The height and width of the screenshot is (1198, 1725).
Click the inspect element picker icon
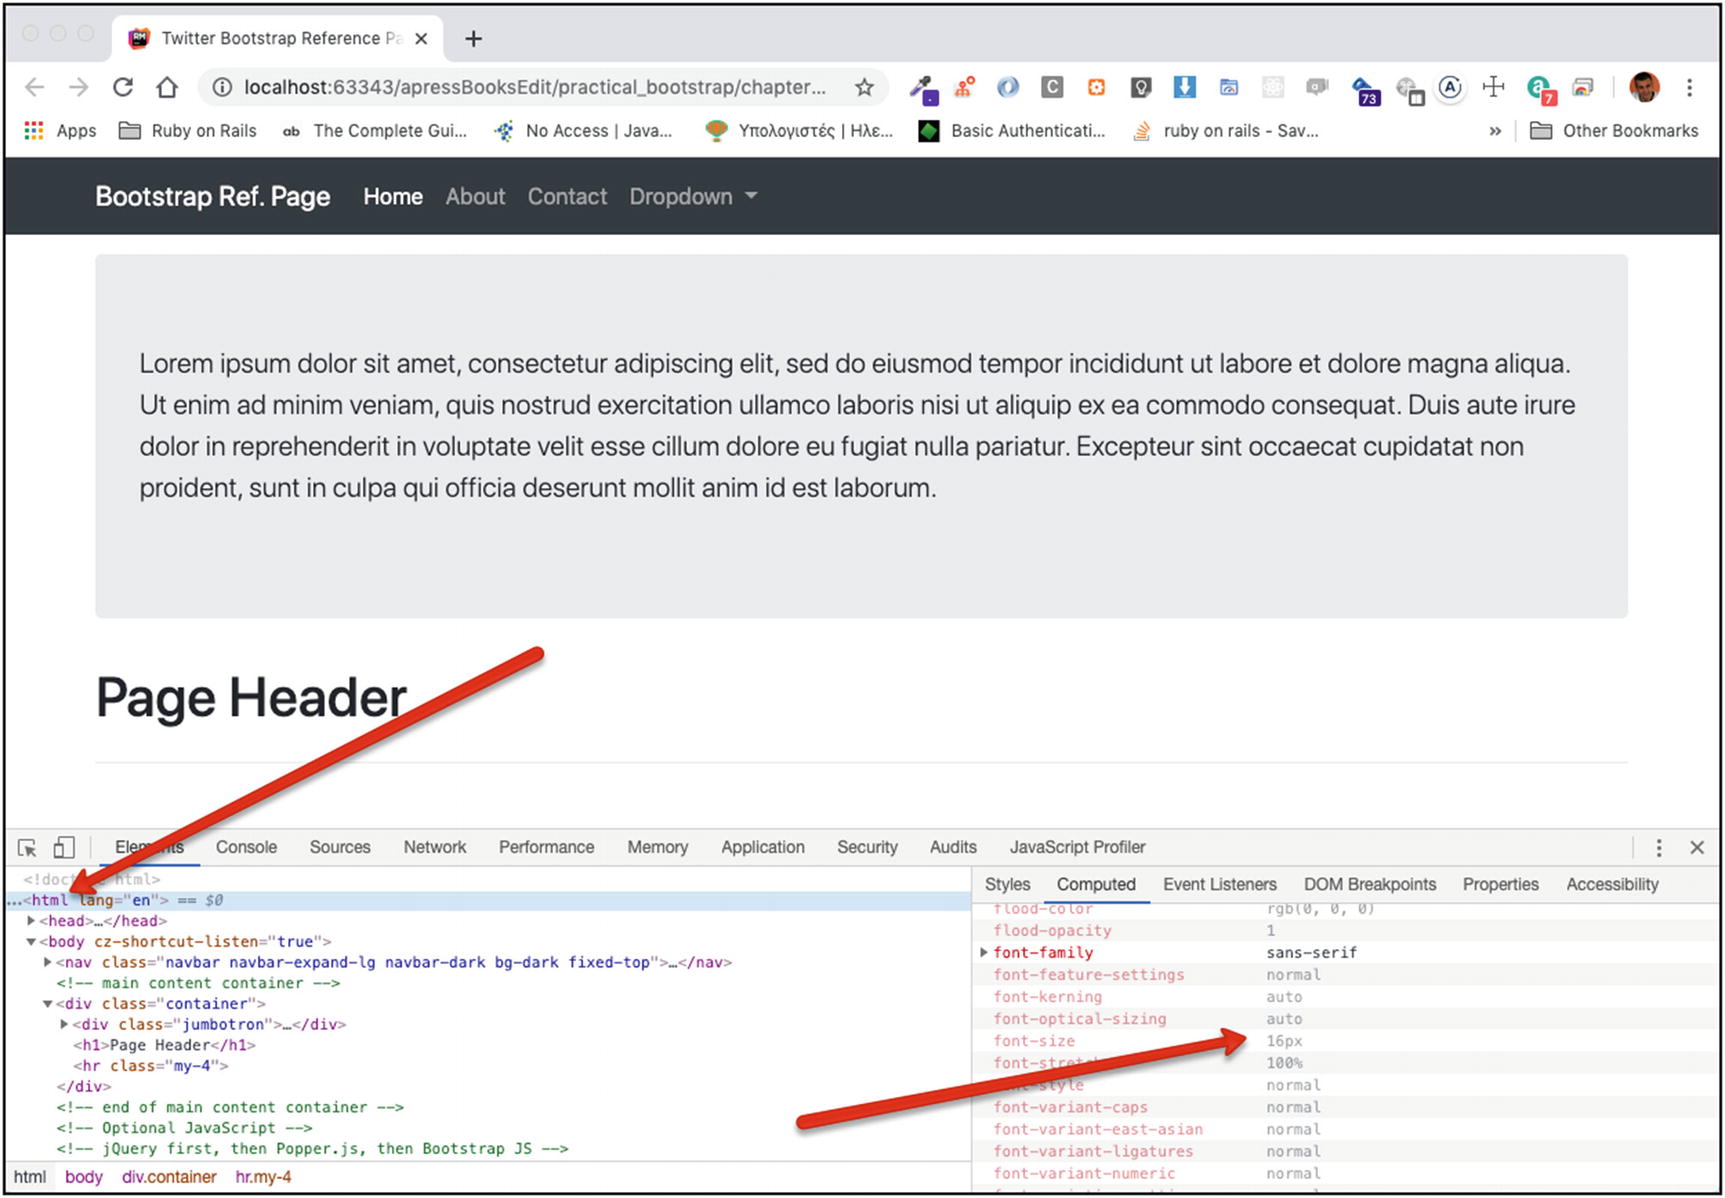tap(27, 848)
